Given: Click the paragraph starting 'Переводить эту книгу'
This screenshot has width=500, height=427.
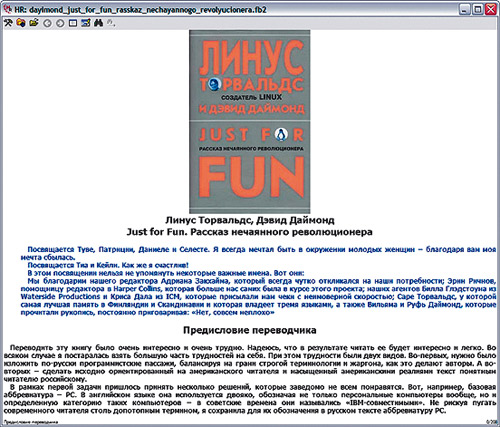Looking at the screenshot, I should click(250, 363).
